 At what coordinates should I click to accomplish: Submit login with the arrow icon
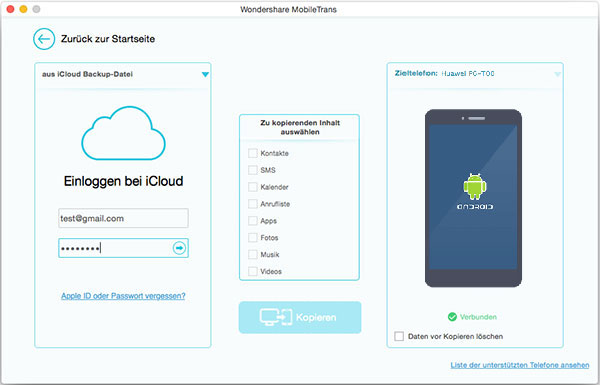click(179, 248)
